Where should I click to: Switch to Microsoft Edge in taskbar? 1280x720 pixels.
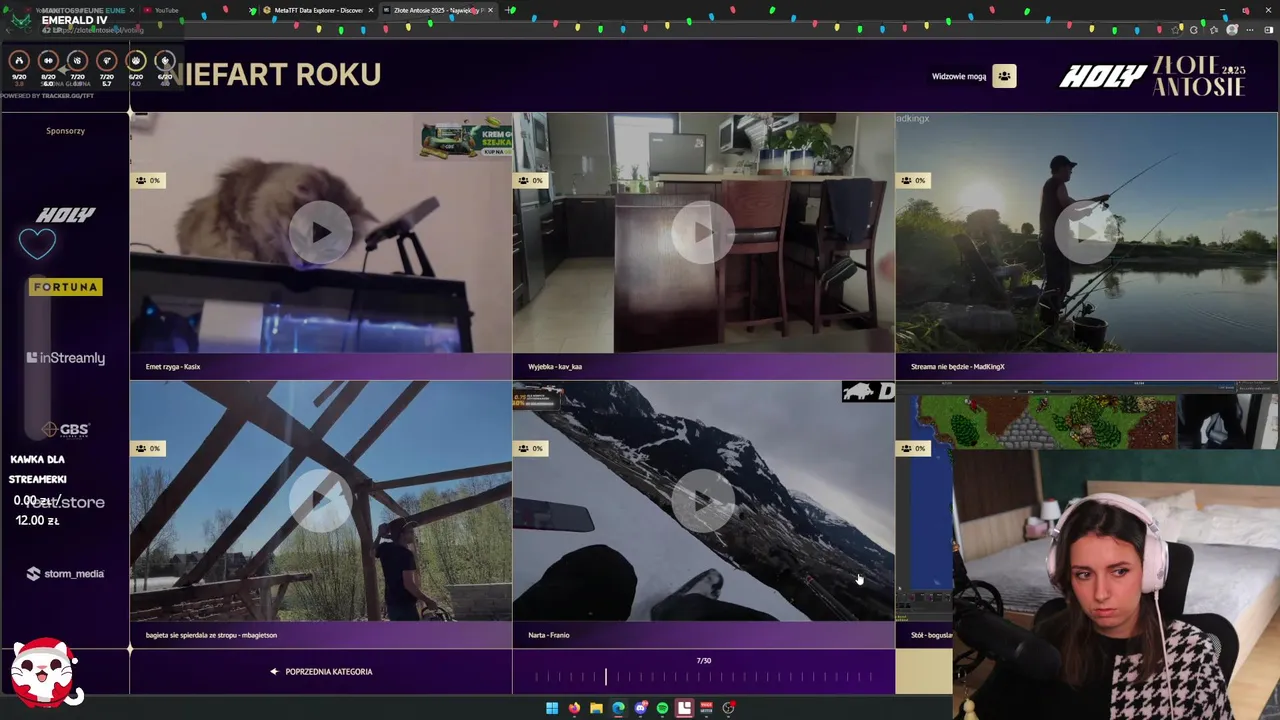click(618, 708)
